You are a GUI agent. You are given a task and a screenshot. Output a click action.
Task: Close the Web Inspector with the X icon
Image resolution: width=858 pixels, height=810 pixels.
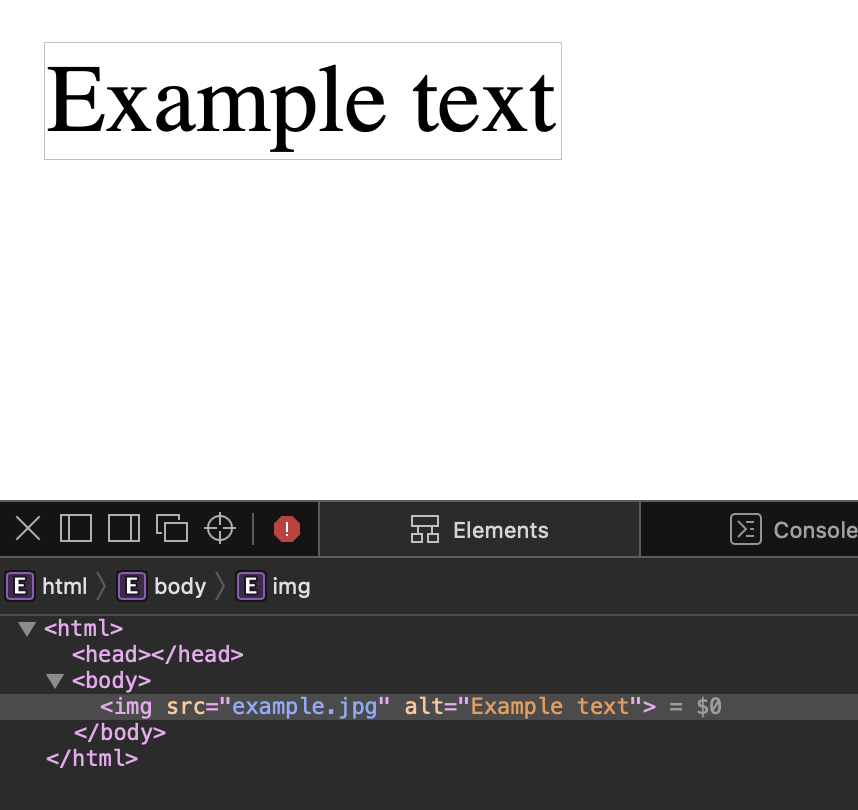28,529
